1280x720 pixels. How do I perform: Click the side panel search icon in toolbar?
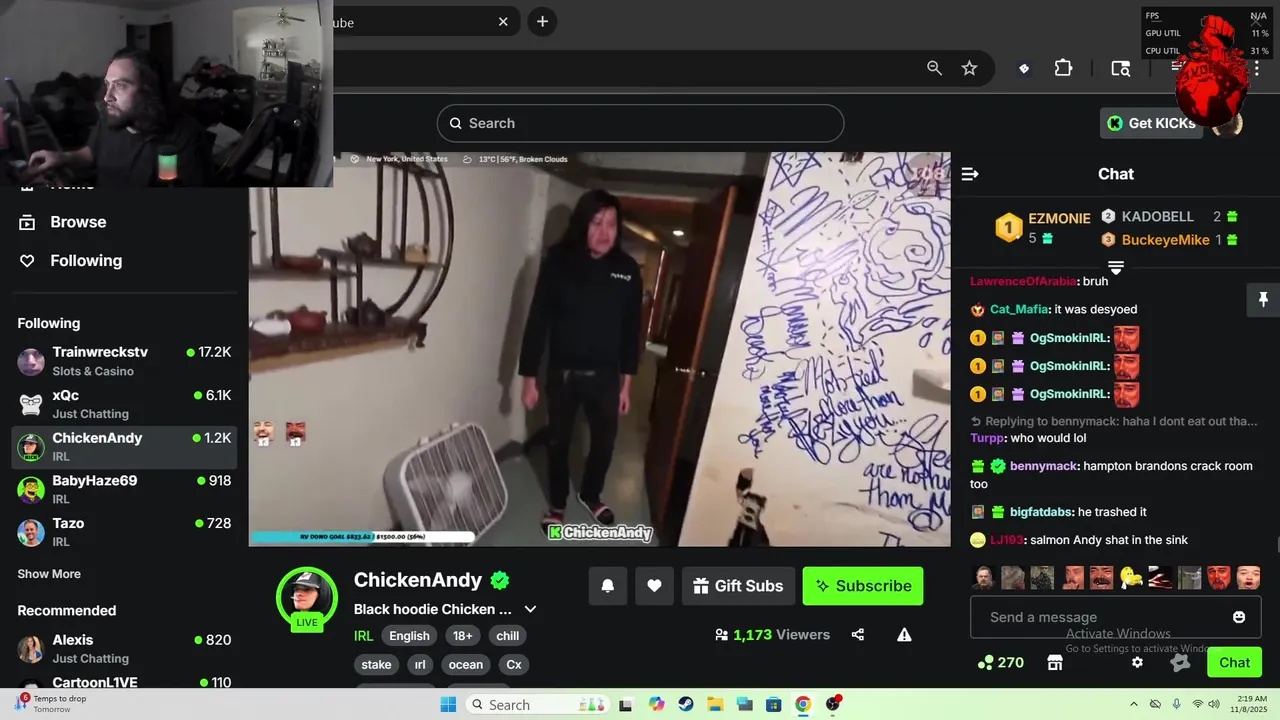1121,68
